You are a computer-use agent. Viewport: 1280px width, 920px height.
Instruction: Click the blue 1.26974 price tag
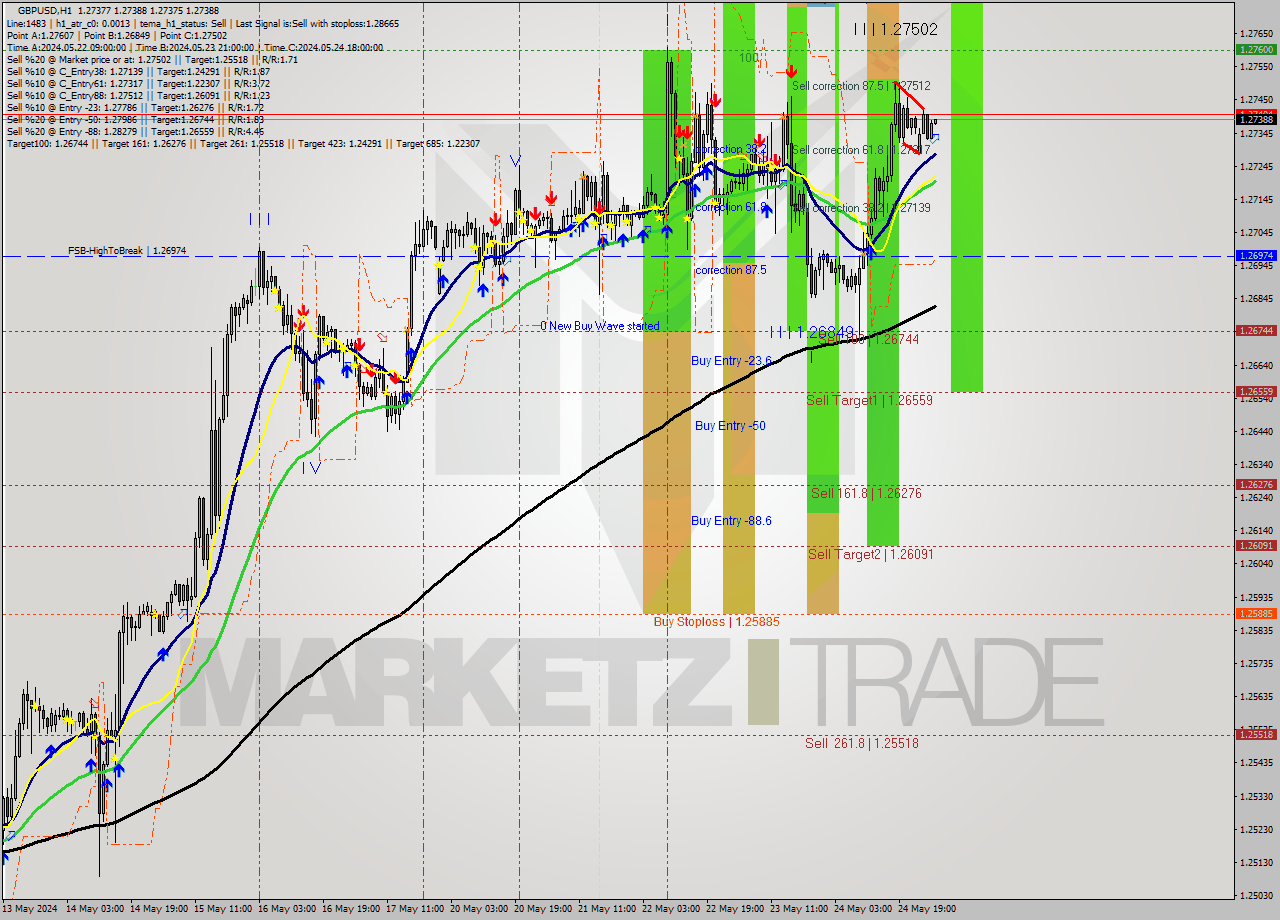1256,256
